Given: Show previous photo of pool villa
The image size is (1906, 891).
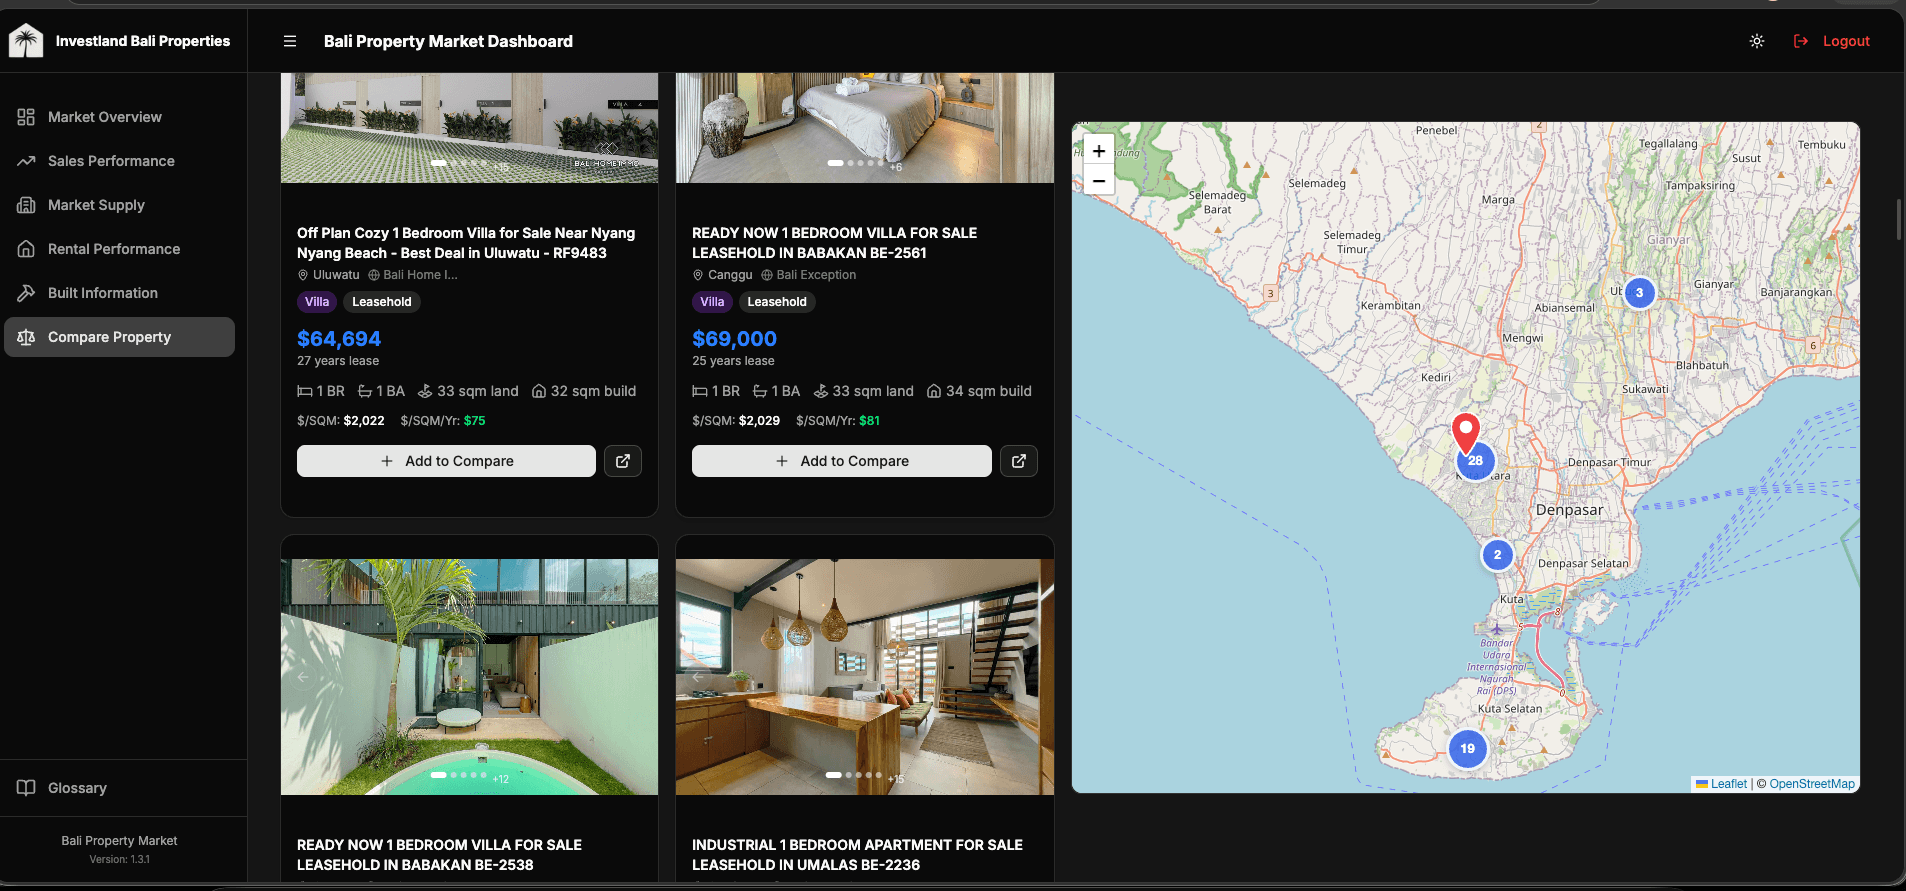Looking at the screenshot, I should click(303, 677).
